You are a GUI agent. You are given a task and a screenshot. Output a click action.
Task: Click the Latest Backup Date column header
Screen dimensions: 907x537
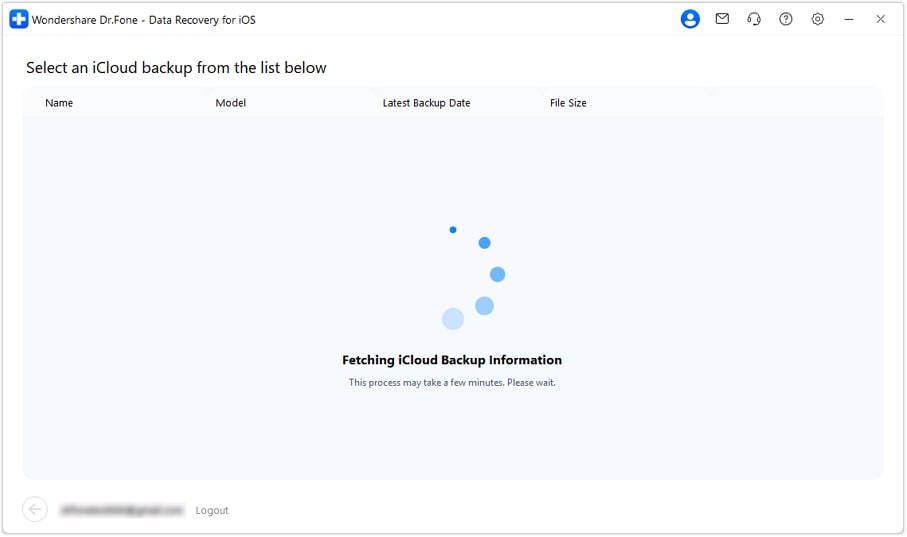click(426, 103)
